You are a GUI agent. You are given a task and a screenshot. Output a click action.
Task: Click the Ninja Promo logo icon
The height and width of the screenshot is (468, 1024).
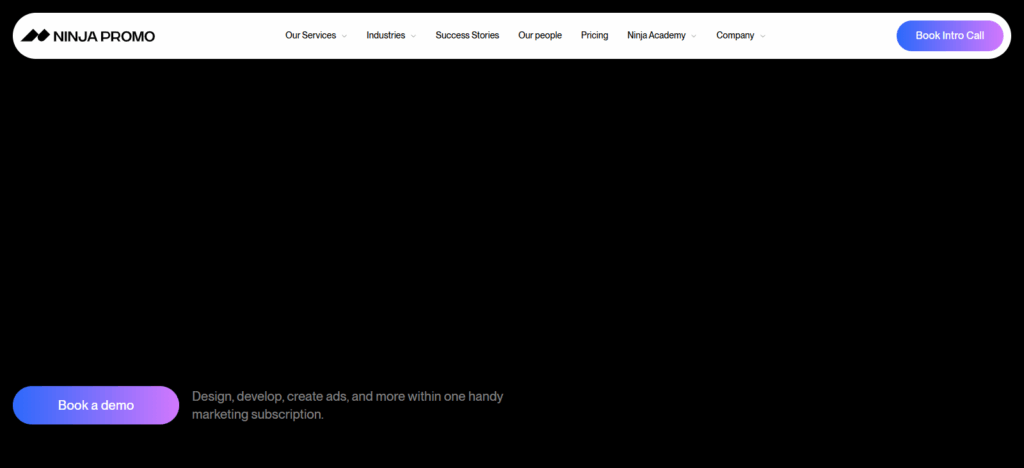click(x=35, y=36)
